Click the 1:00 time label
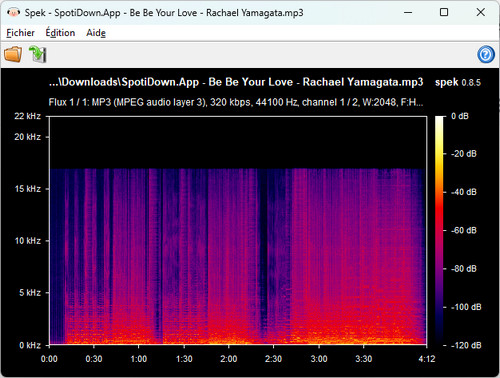This screenshot has height=378, width=500. tap(139, 359)
